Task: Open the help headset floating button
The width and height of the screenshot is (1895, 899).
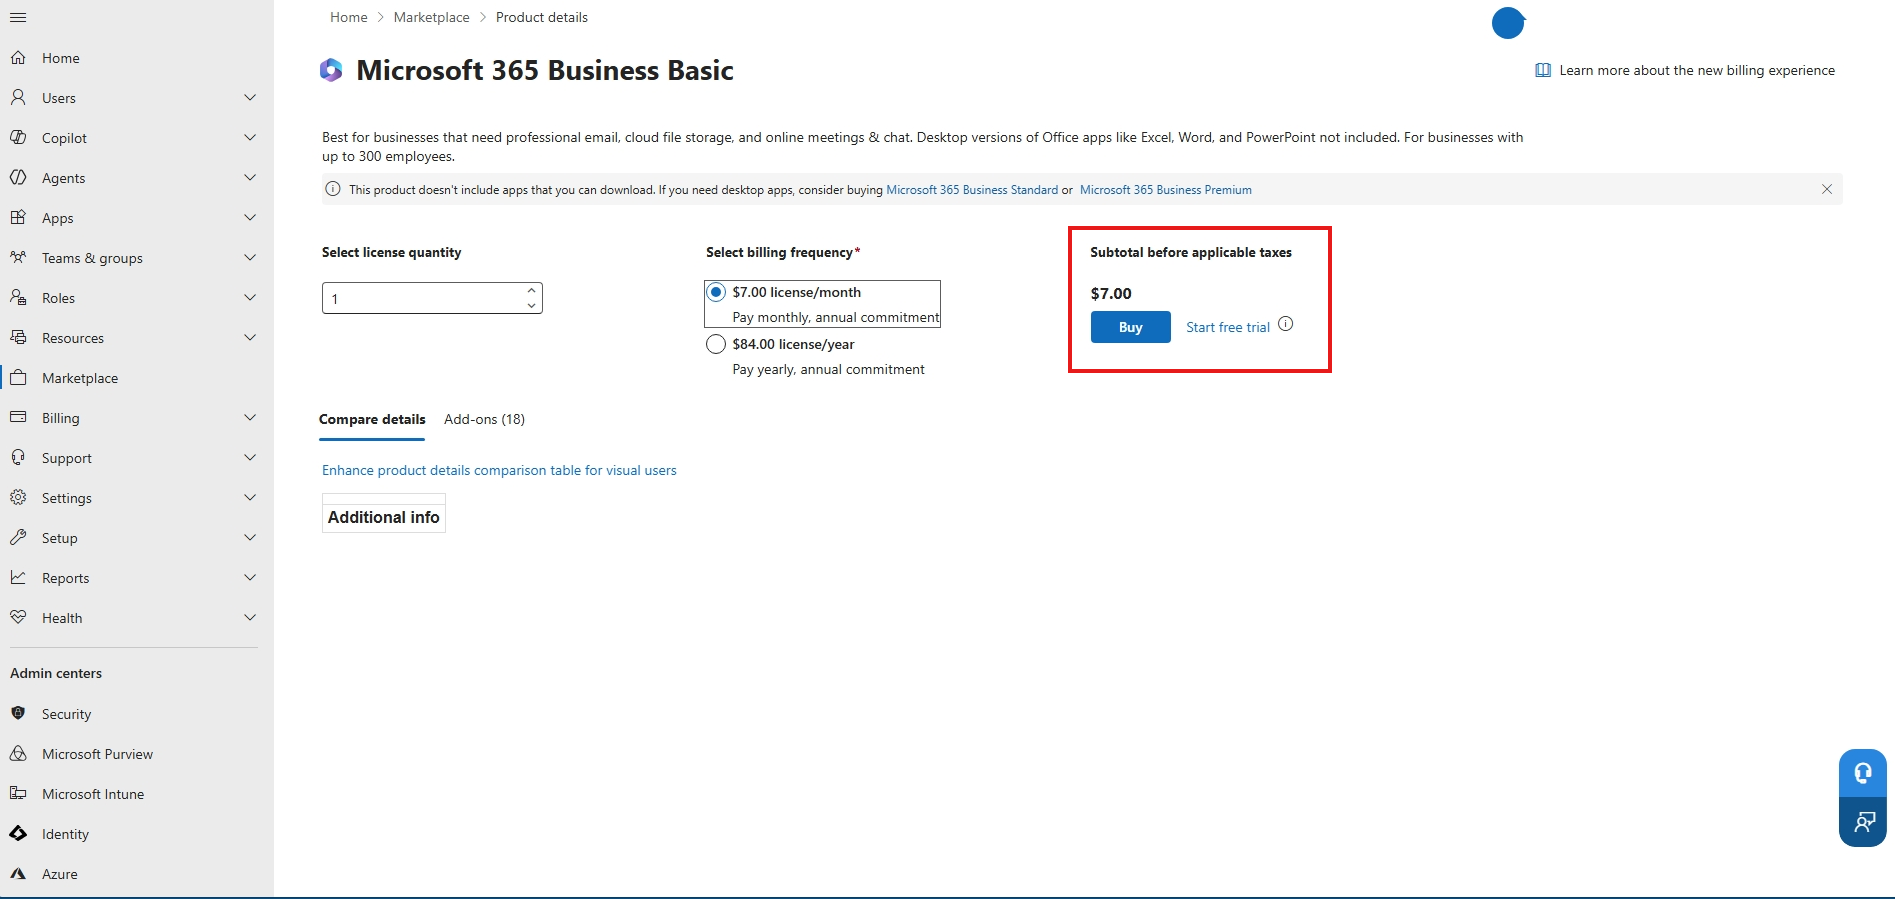Action: [x=1863, y=773]
